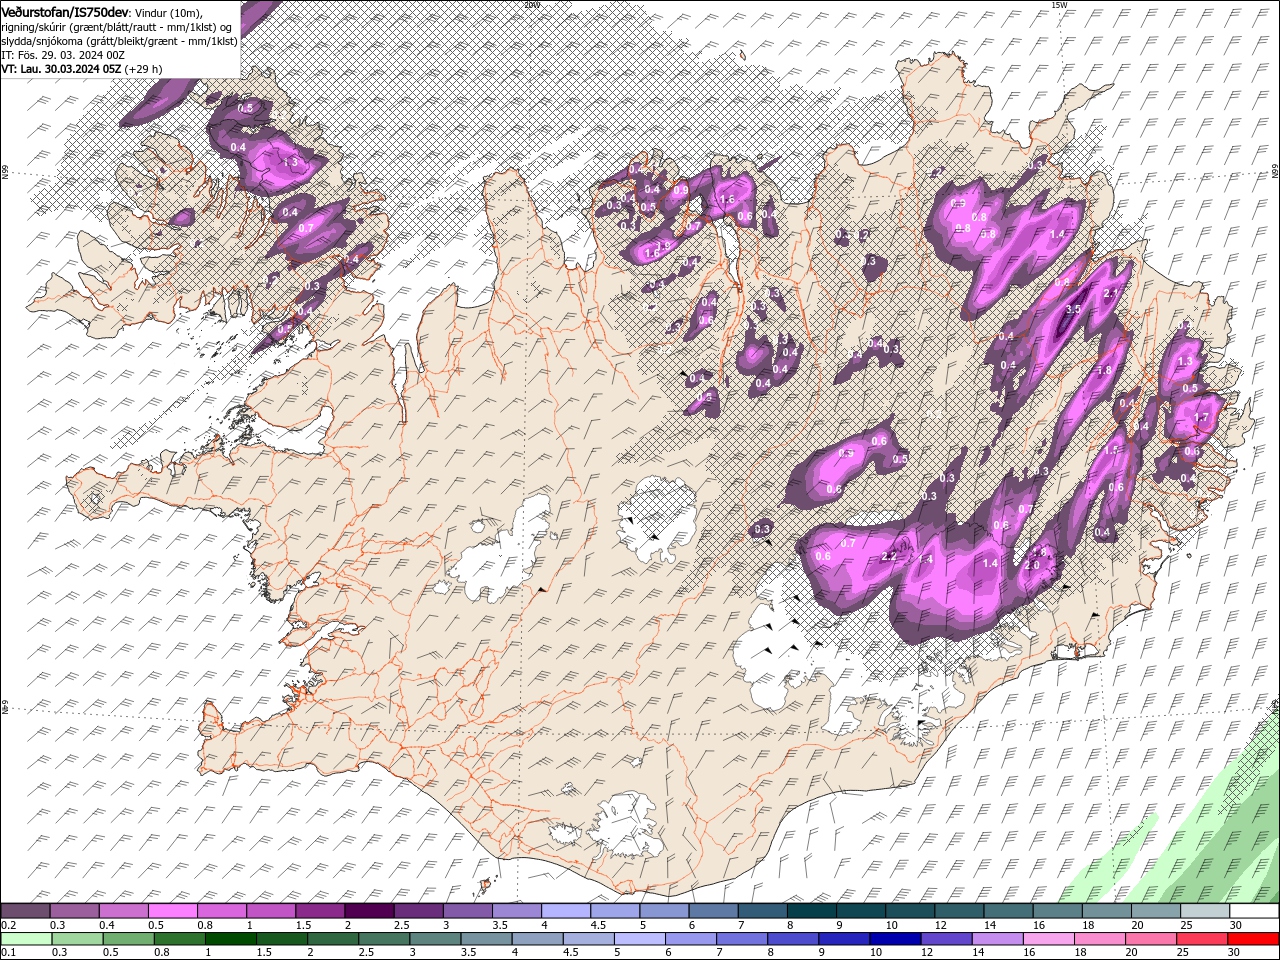
Task: Select the upper legend swatch labeled 4.5
Action: [615, 911]
